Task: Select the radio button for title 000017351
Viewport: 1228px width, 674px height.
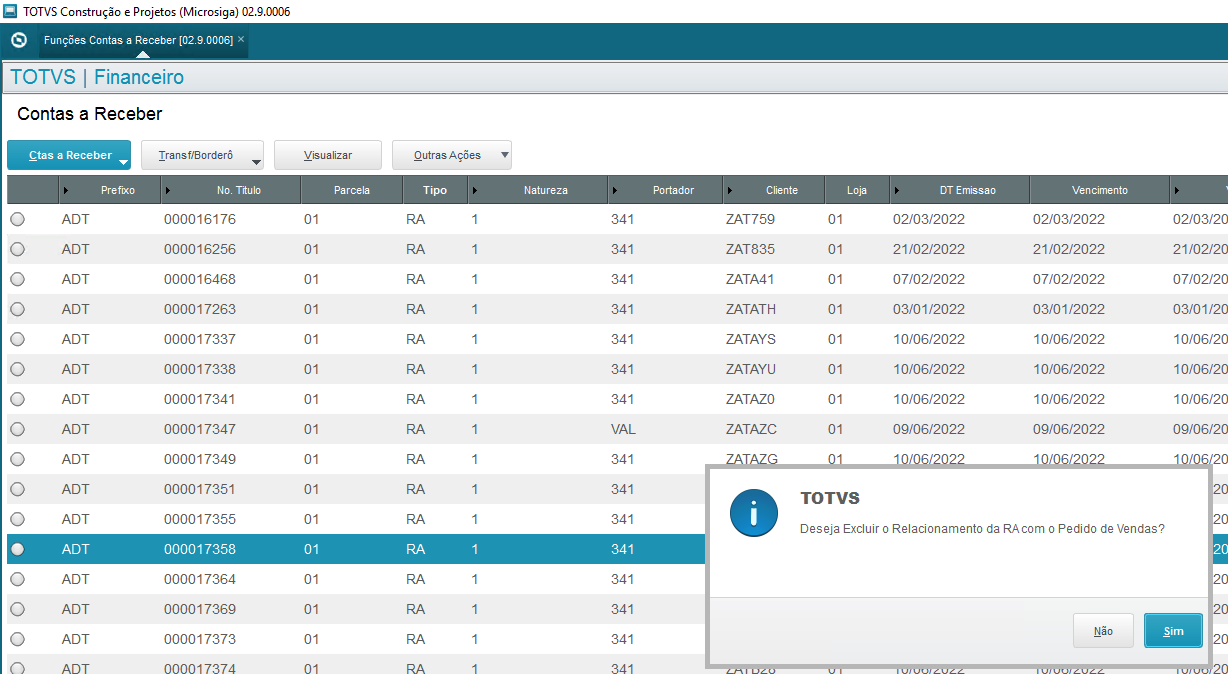Action: click(x=18, y=489)
